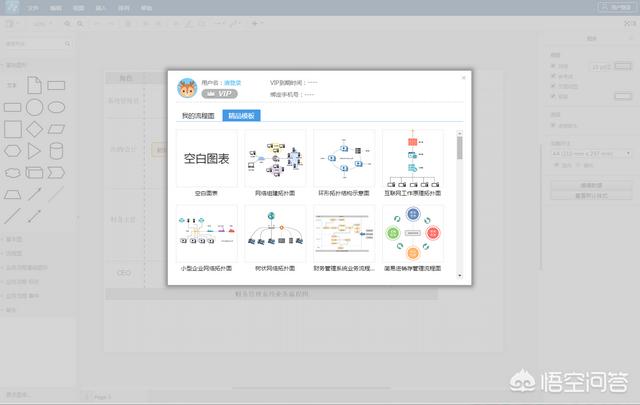This screenshot has height=405, width=640.
Task: Select the hexagon shape
Action: [x=13, y=151]
